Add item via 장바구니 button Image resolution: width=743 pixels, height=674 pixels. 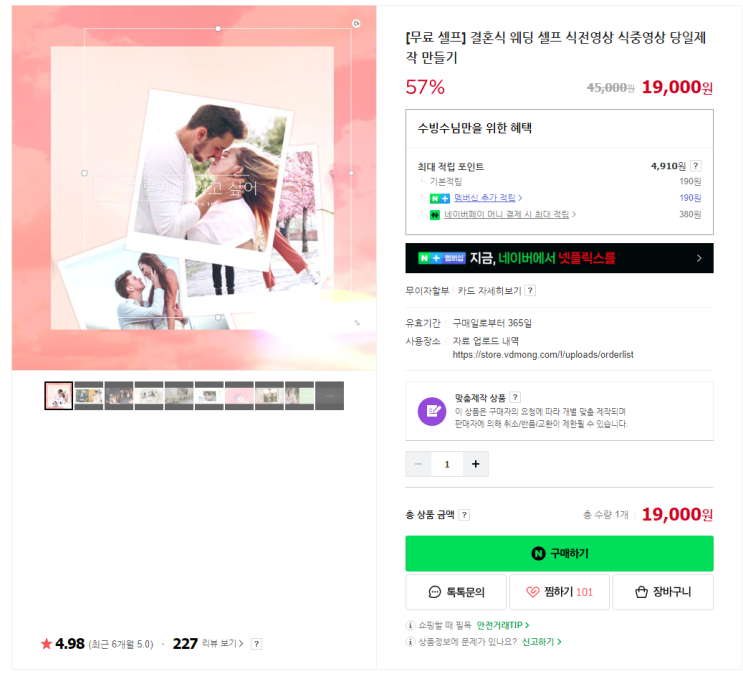663,592
